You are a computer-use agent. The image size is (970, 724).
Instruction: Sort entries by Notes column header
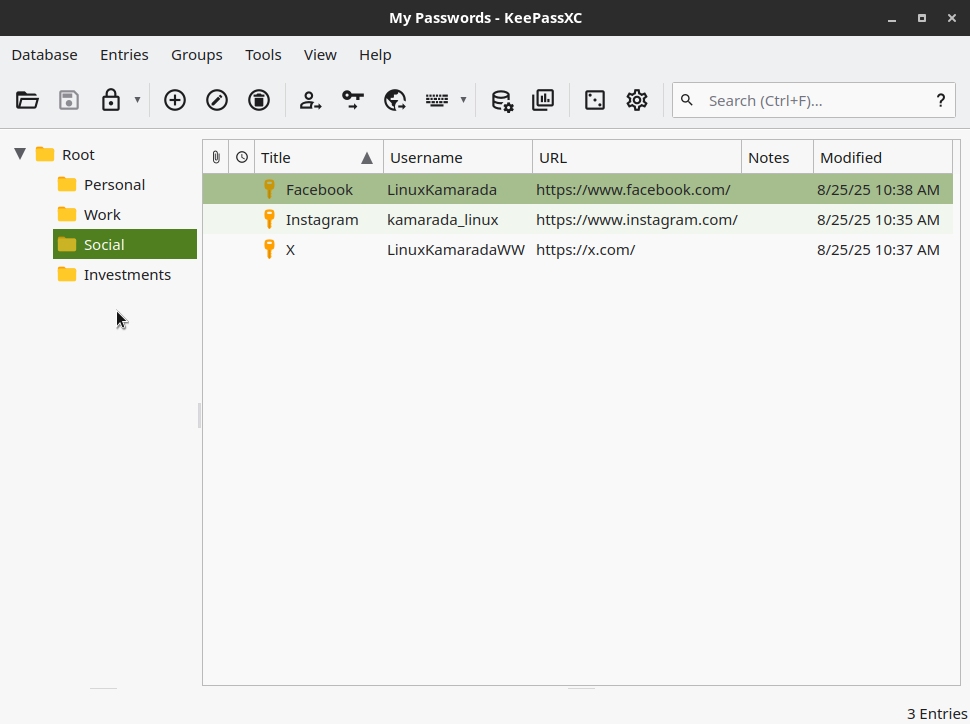778,157
